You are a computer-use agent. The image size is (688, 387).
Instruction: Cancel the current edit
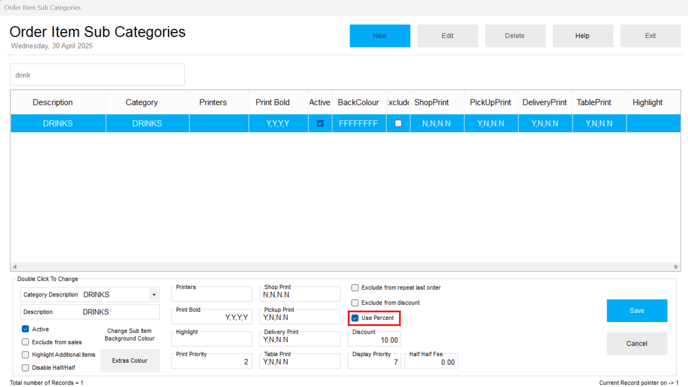(x=637, y=344)
